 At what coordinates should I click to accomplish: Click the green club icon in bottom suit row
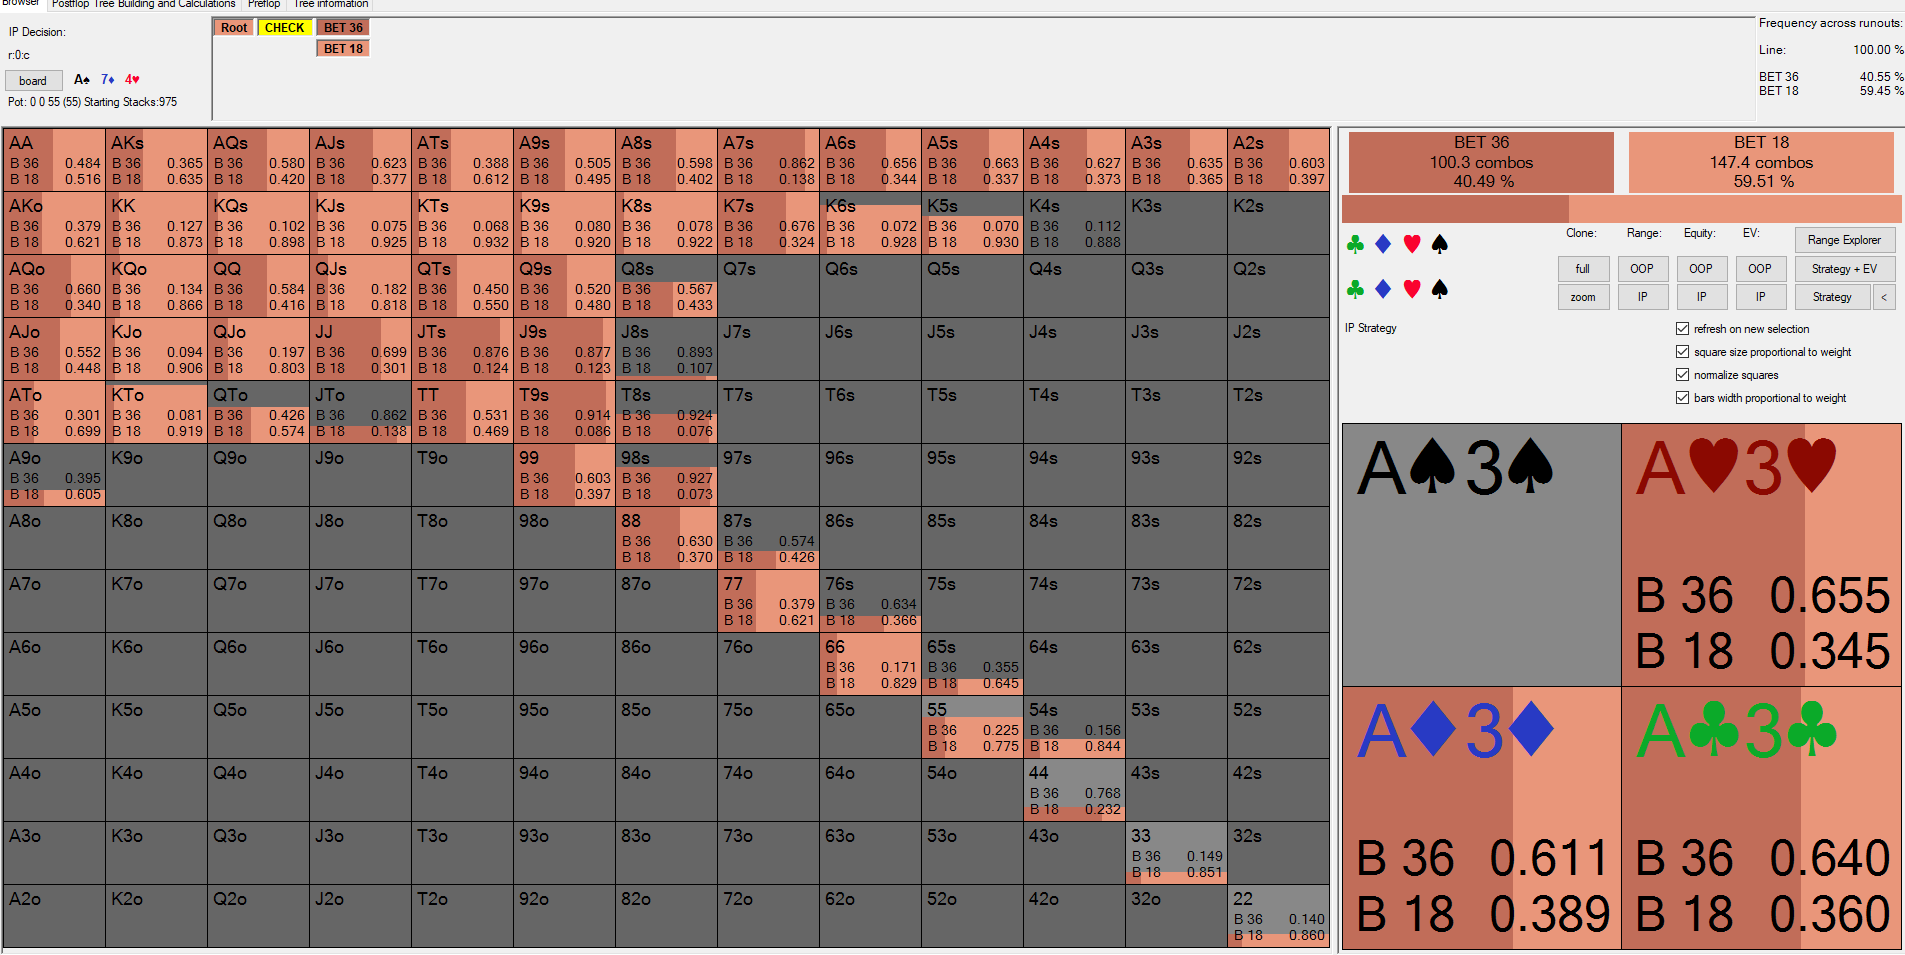1355,289
